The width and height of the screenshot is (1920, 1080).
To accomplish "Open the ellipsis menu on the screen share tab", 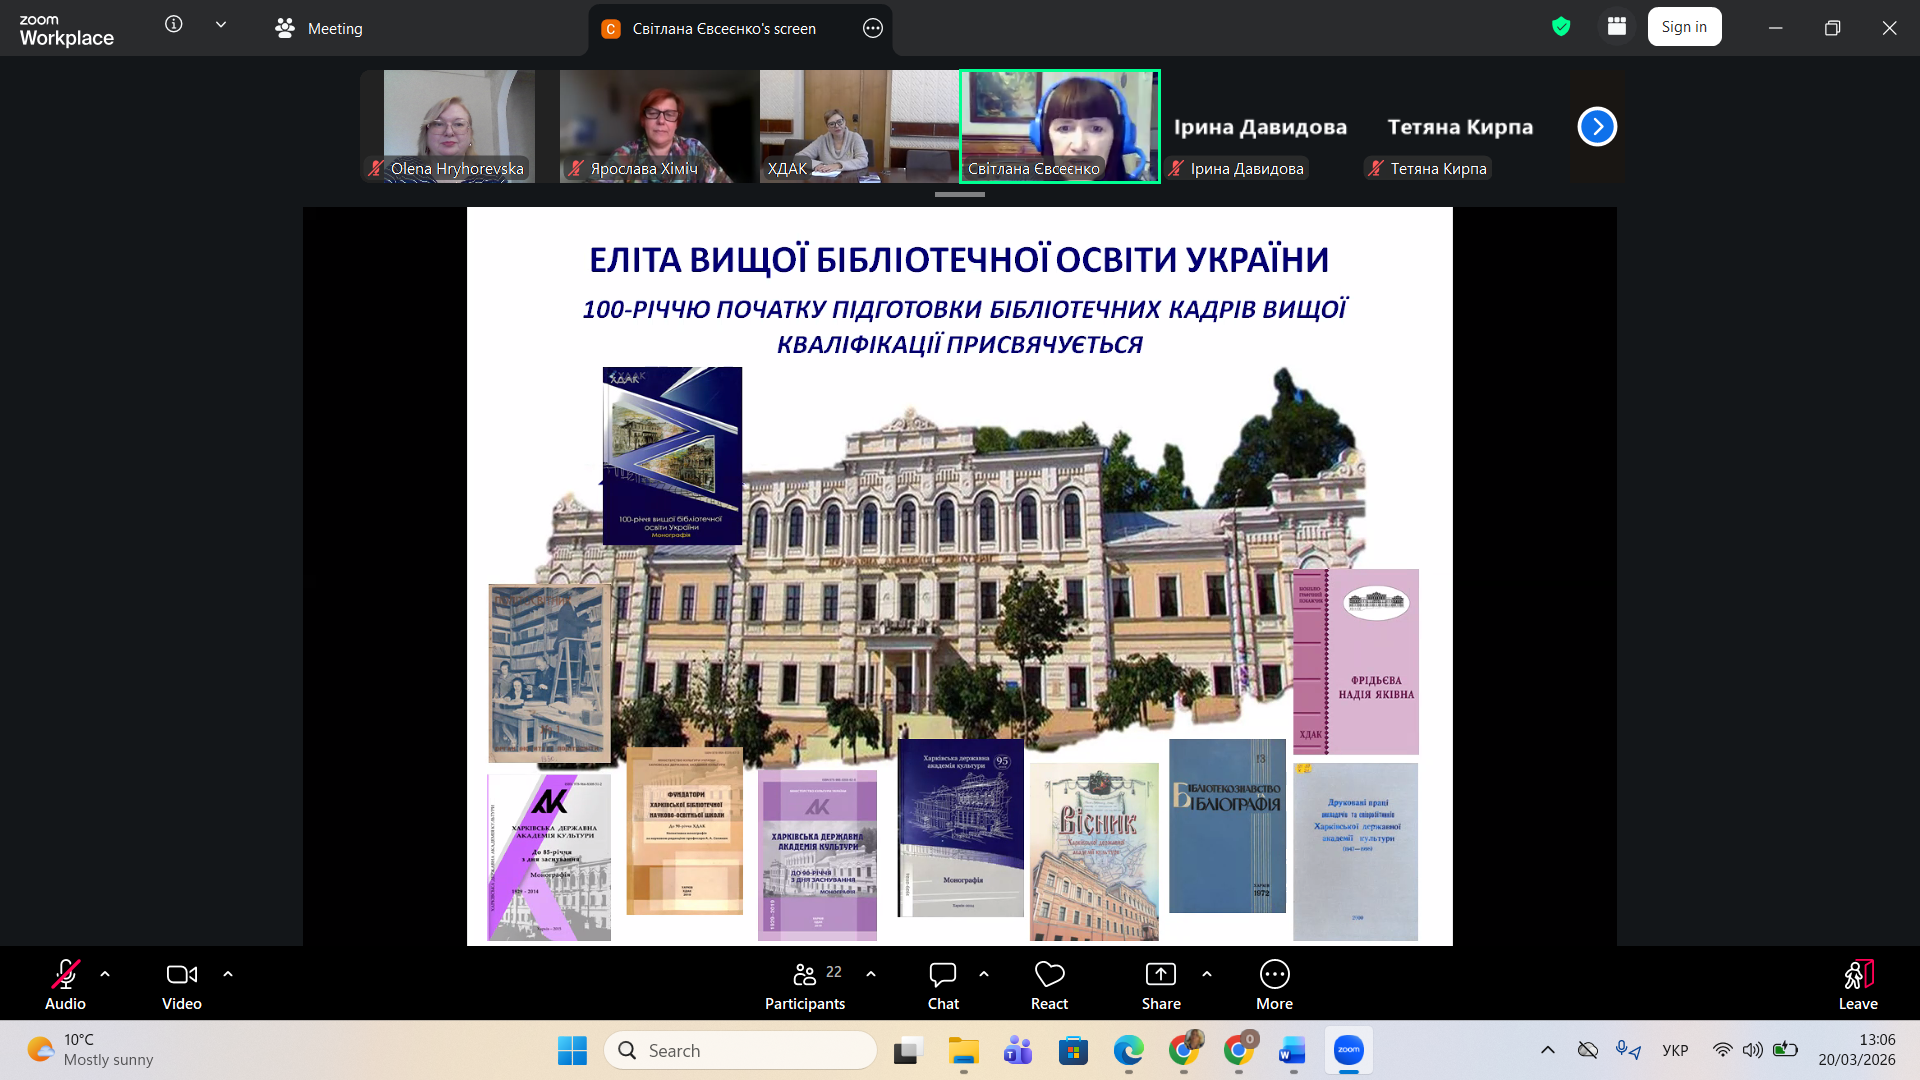I will pos(872,29).
